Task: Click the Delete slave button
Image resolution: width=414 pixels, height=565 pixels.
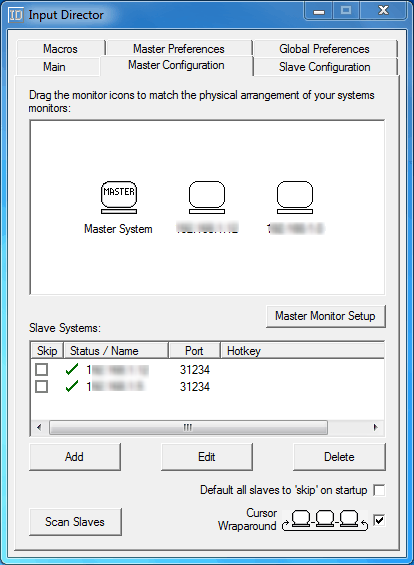Action: coord(339,457)
